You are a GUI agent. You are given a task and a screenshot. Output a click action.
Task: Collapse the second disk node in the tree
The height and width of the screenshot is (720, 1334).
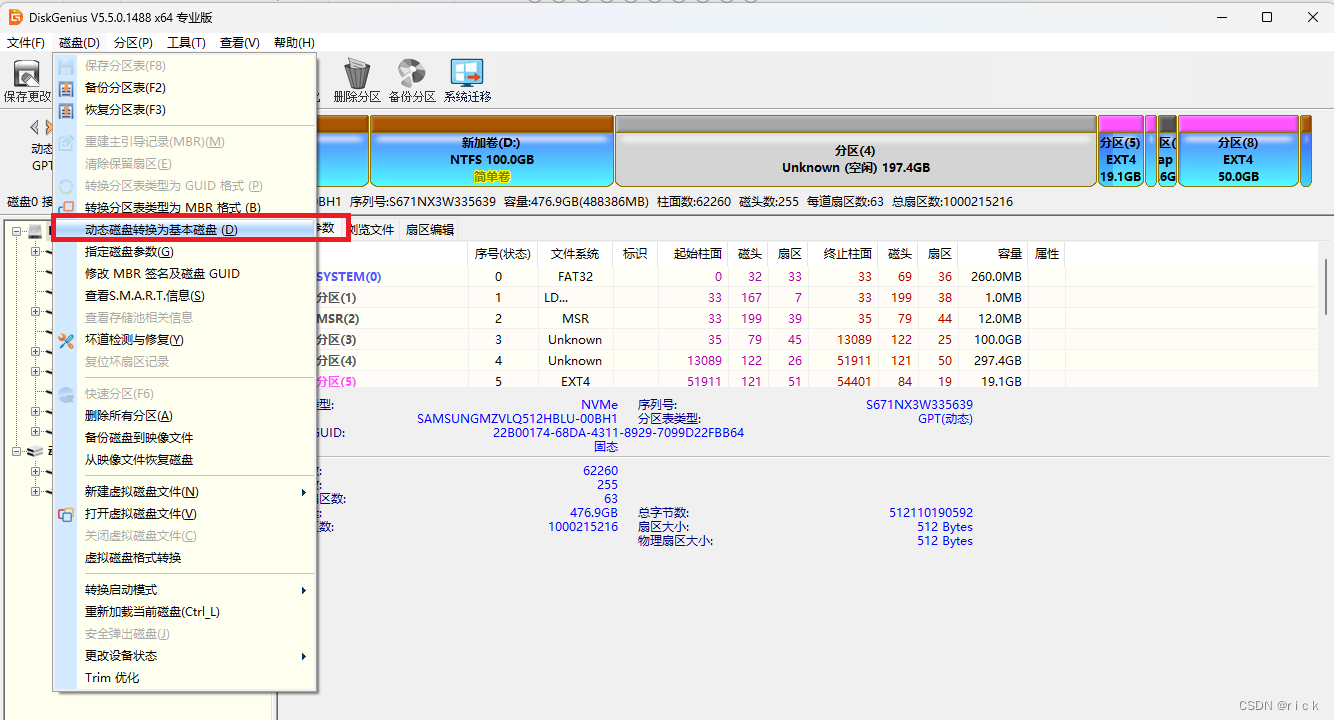17,451
